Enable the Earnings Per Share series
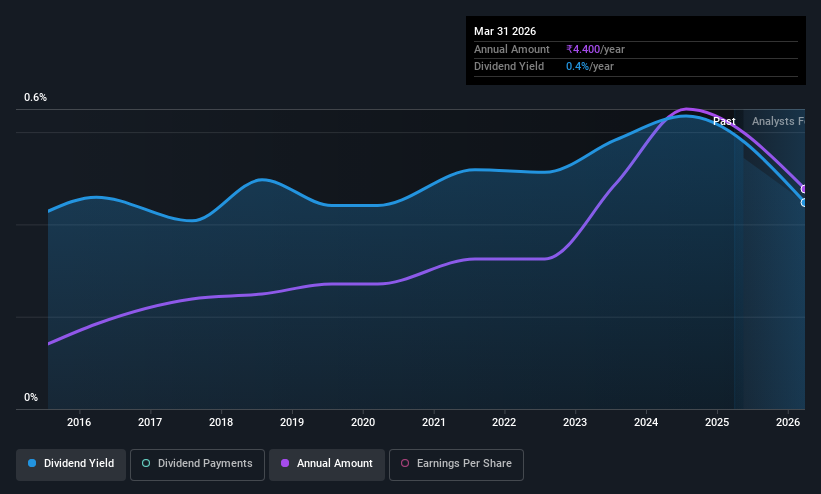Viewport: 821px width, 494px height. click(x=456, y=464)
